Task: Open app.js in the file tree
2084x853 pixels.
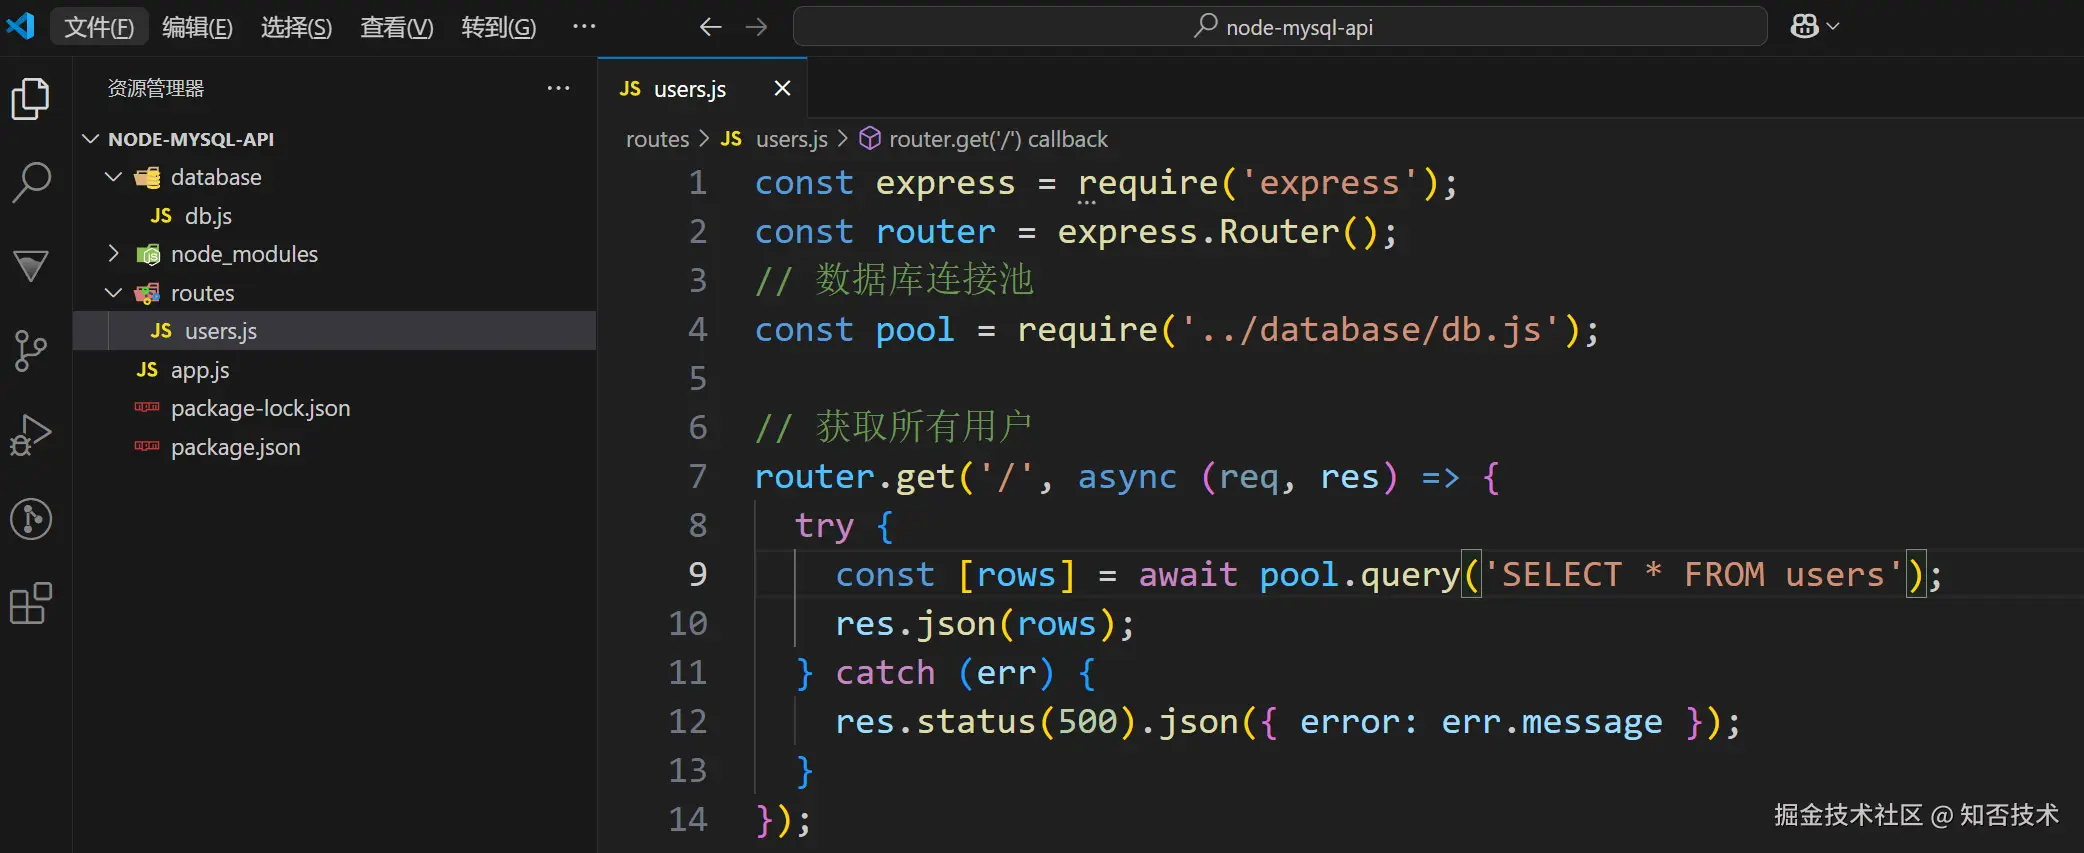Action: click(200, 370)
